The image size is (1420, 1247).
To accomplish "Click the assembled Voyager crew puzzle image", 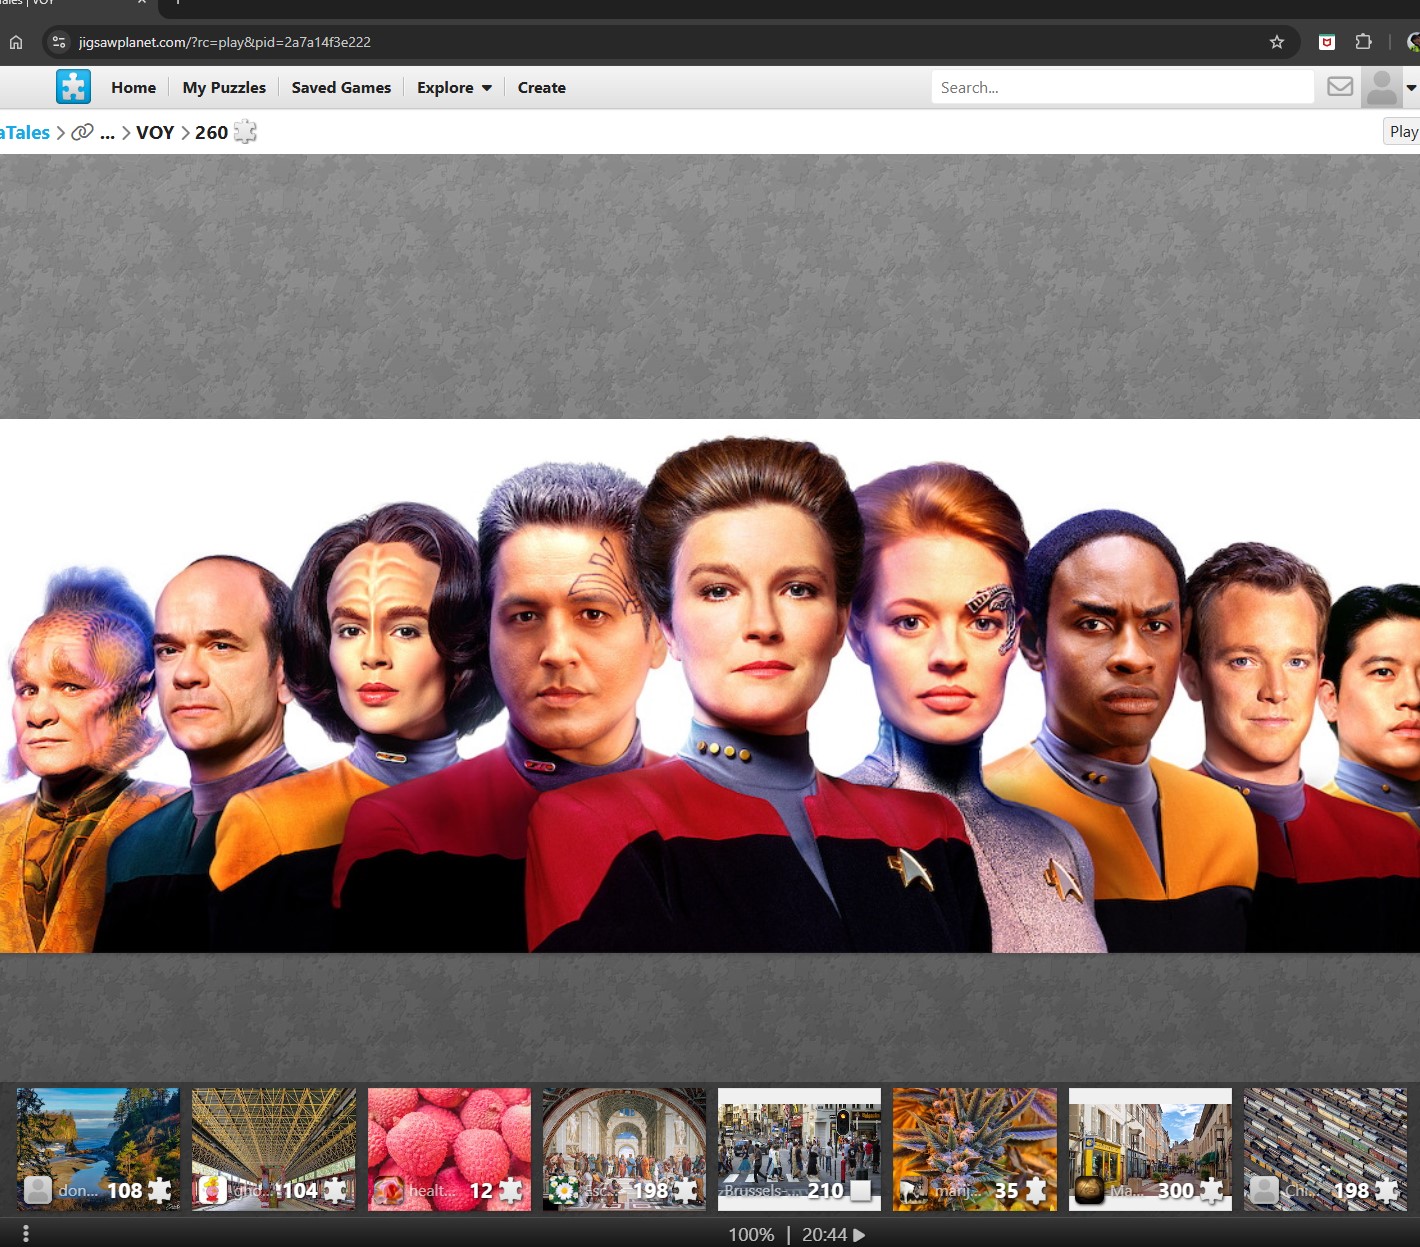I will coord(710,686).
